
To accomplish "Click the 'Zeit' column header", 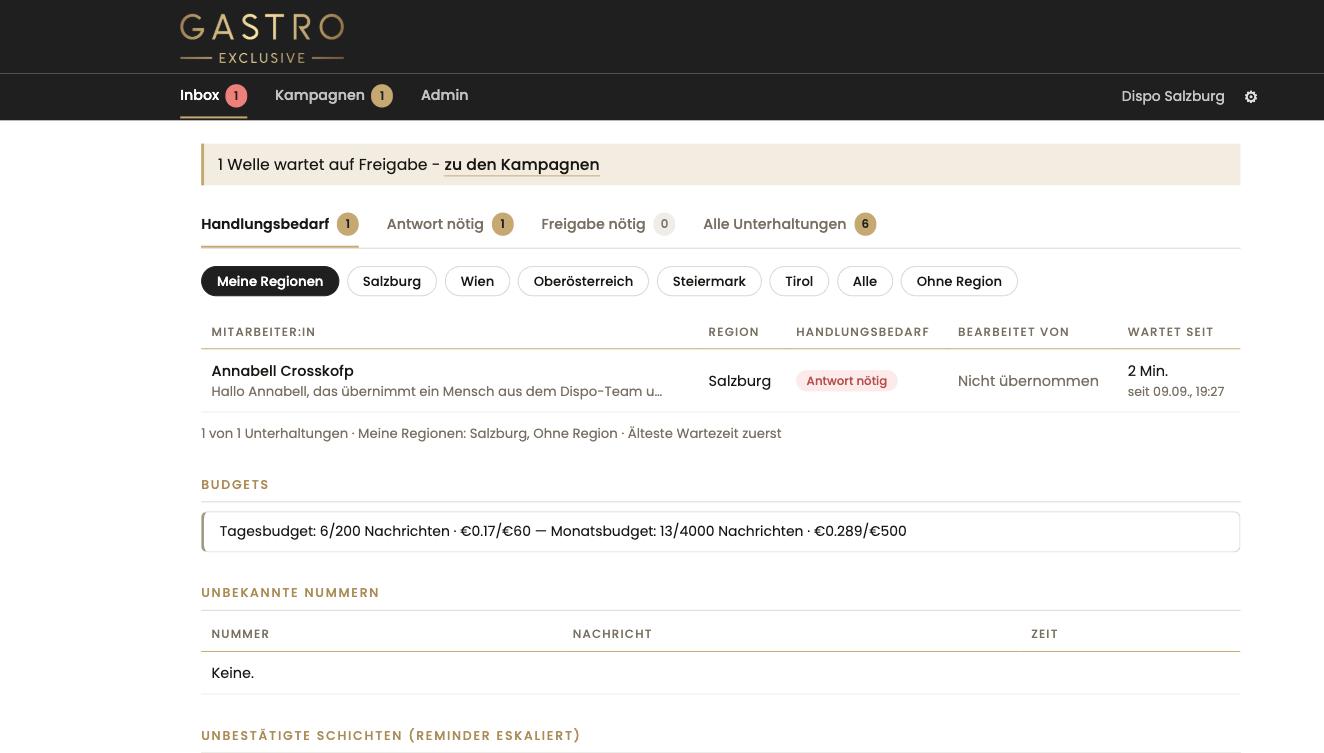I will pyautogui.click(x=1044, y=634).
